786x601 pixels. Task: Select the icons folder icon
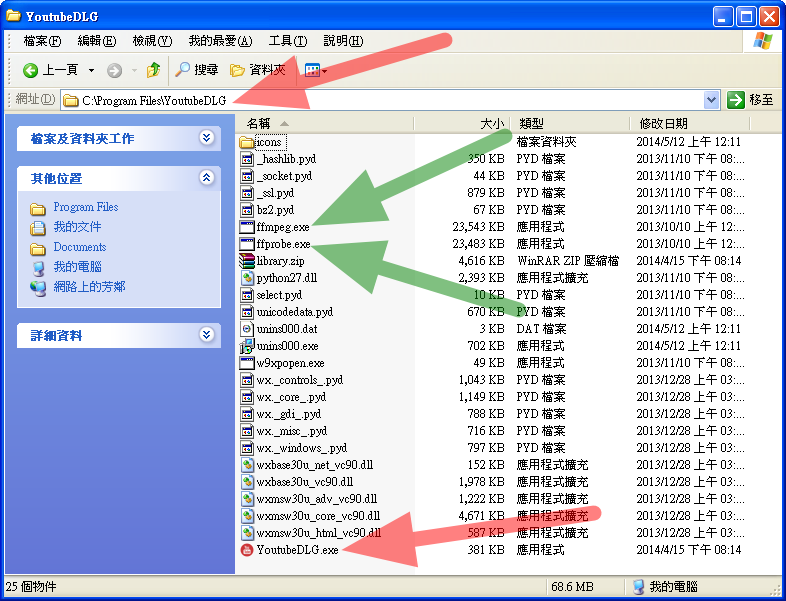pyautogui.click(x=247, y=142)
